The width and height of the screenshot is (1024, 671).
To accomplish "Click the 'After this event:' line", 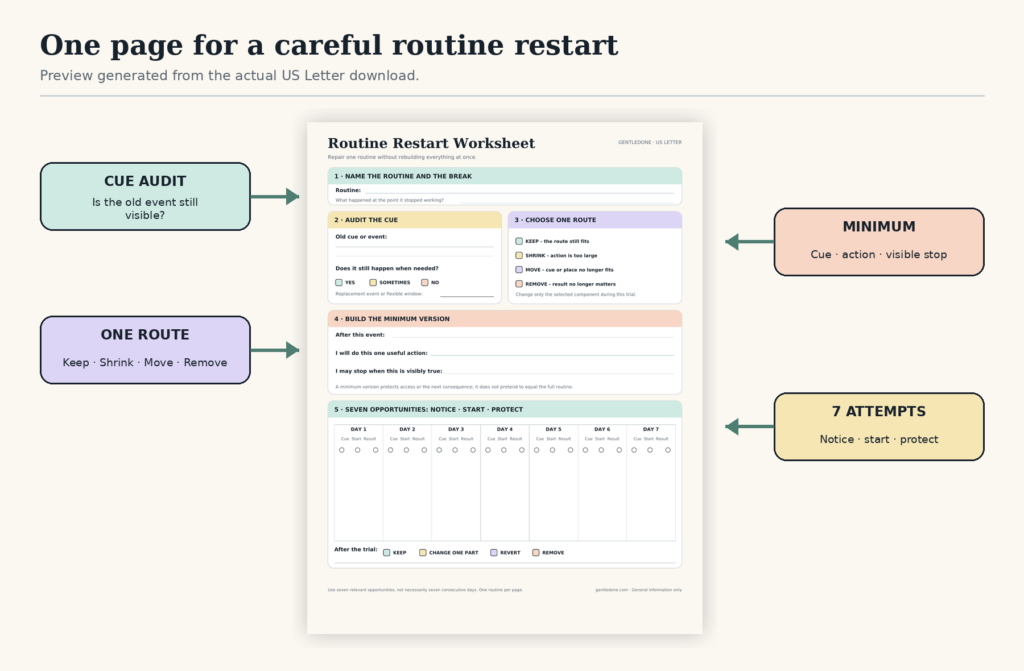I will coord(531,336).
